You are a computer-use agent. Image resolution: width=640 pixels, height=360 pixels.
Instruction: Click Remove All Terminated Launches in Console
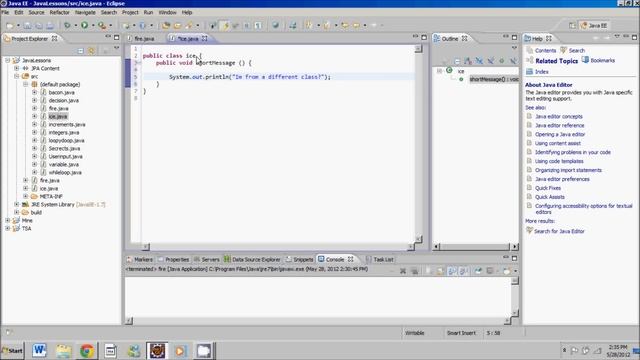point(415,271)
